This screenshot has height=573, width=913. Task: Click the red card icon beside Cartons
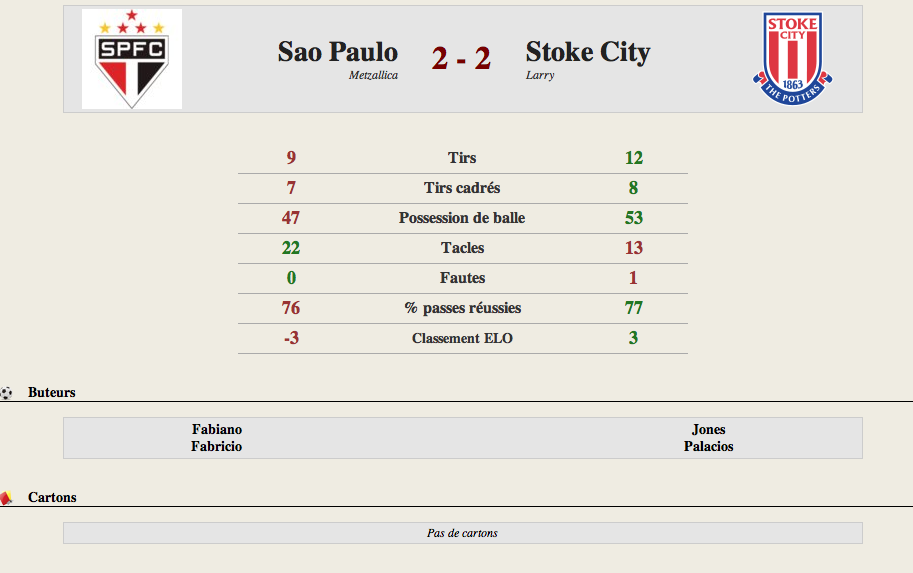[x=6, y=498]
